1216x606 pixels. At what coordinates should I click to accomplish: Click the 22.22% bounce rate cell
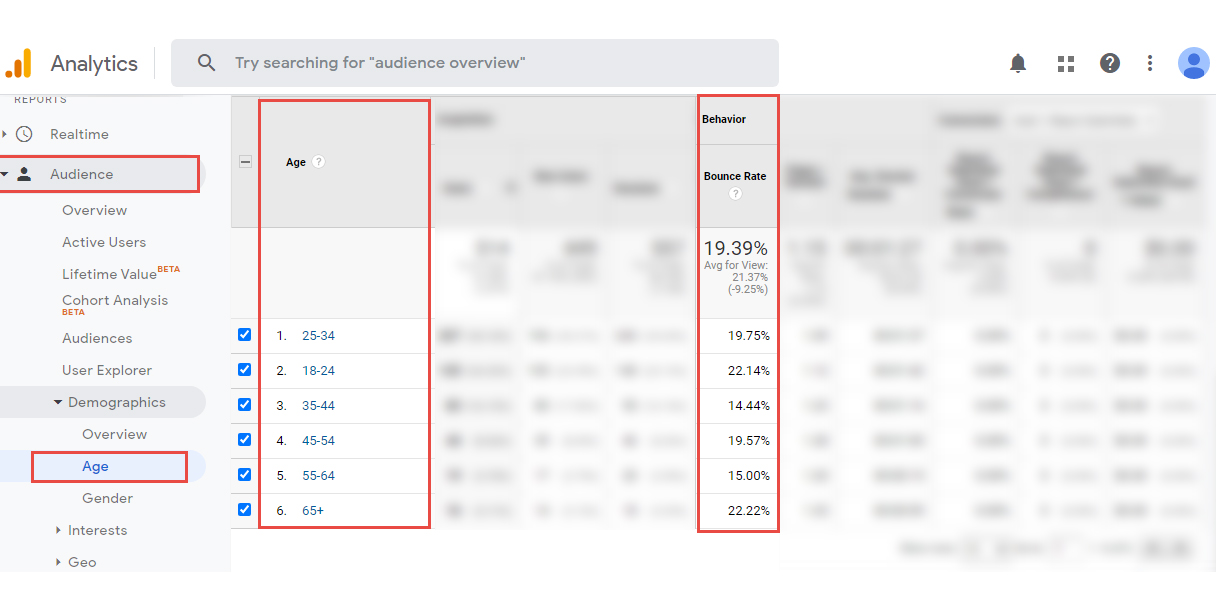[x=749, y=511]
